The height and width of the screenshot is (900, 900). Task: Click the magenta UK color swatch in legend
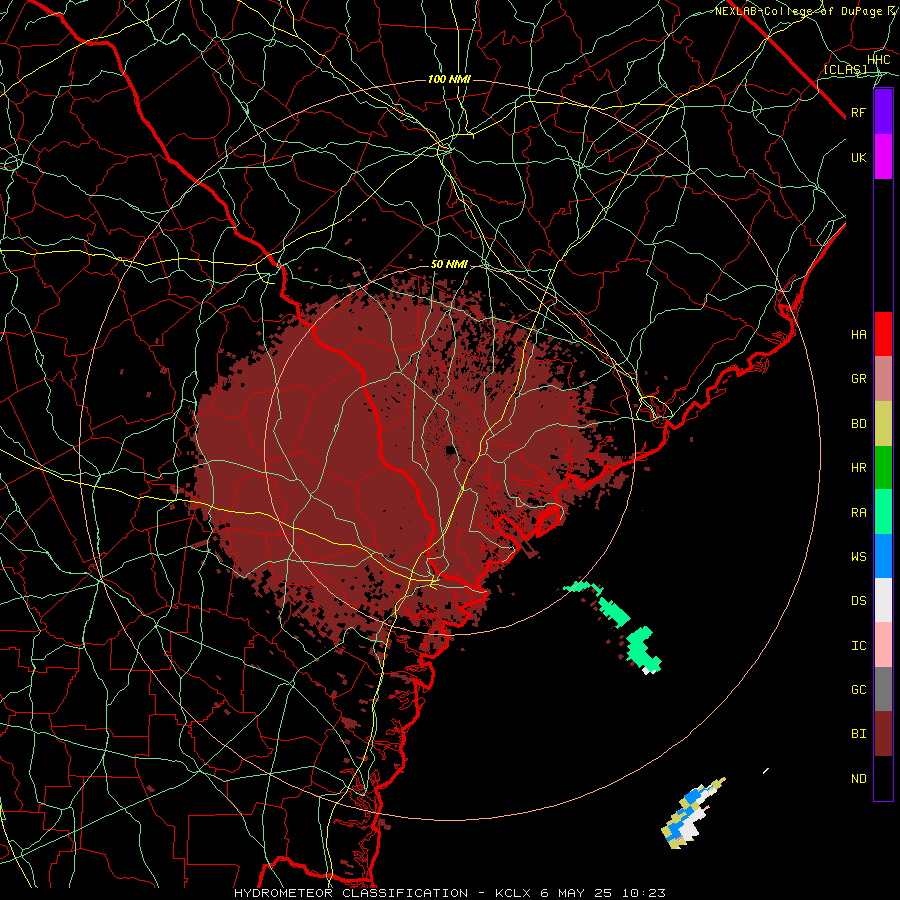[883, 157]
